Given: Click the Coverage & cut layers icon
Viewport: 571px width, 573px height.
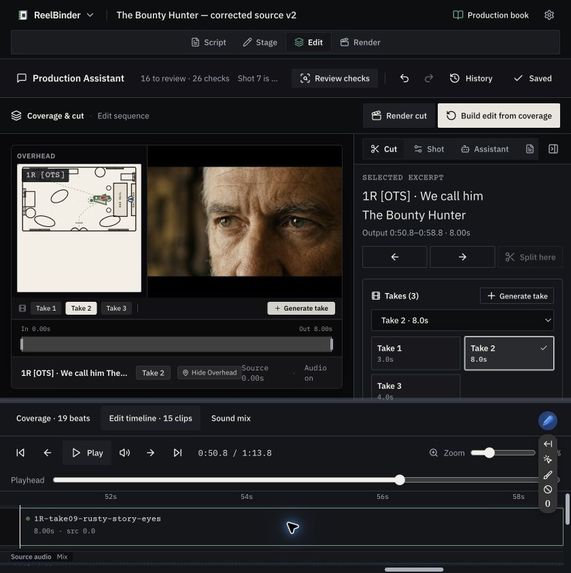Looking at the screenshot, I should [x=16, y=116].
